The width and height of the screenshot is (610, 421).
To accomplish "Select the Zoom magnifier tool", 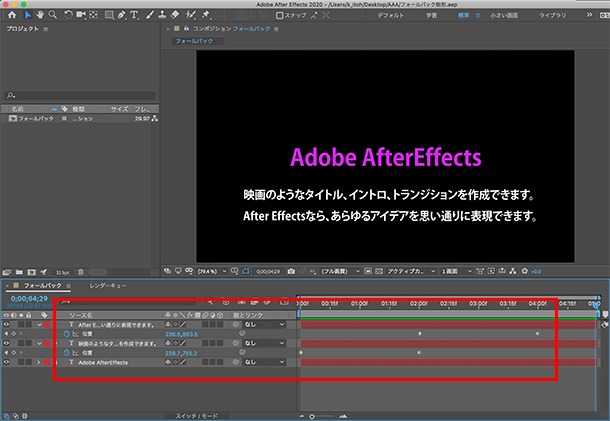I will click(53, 15).
